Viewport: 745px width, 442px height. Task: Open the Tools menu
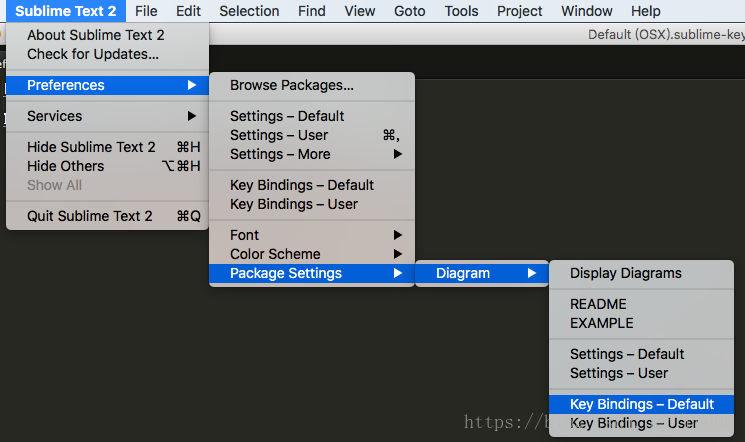pyautogui.click(x=461, y=11)
